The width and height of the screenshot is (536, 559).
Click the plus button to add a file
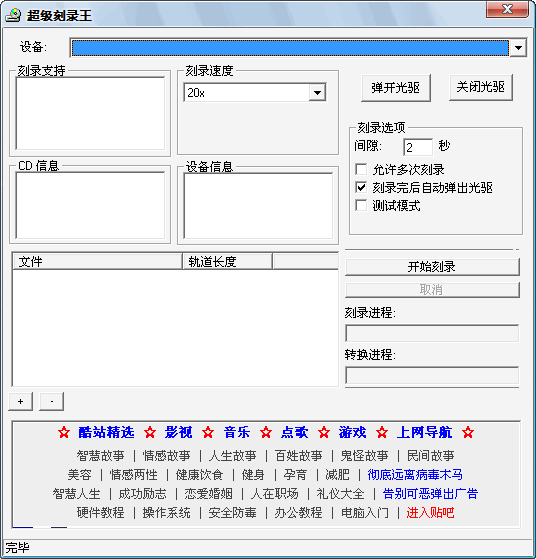tap(21, 401)
